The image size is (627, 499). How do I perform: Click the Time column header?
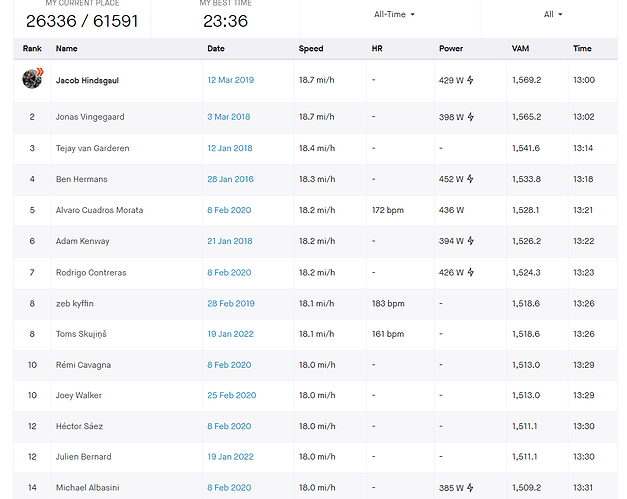(582, 48)
